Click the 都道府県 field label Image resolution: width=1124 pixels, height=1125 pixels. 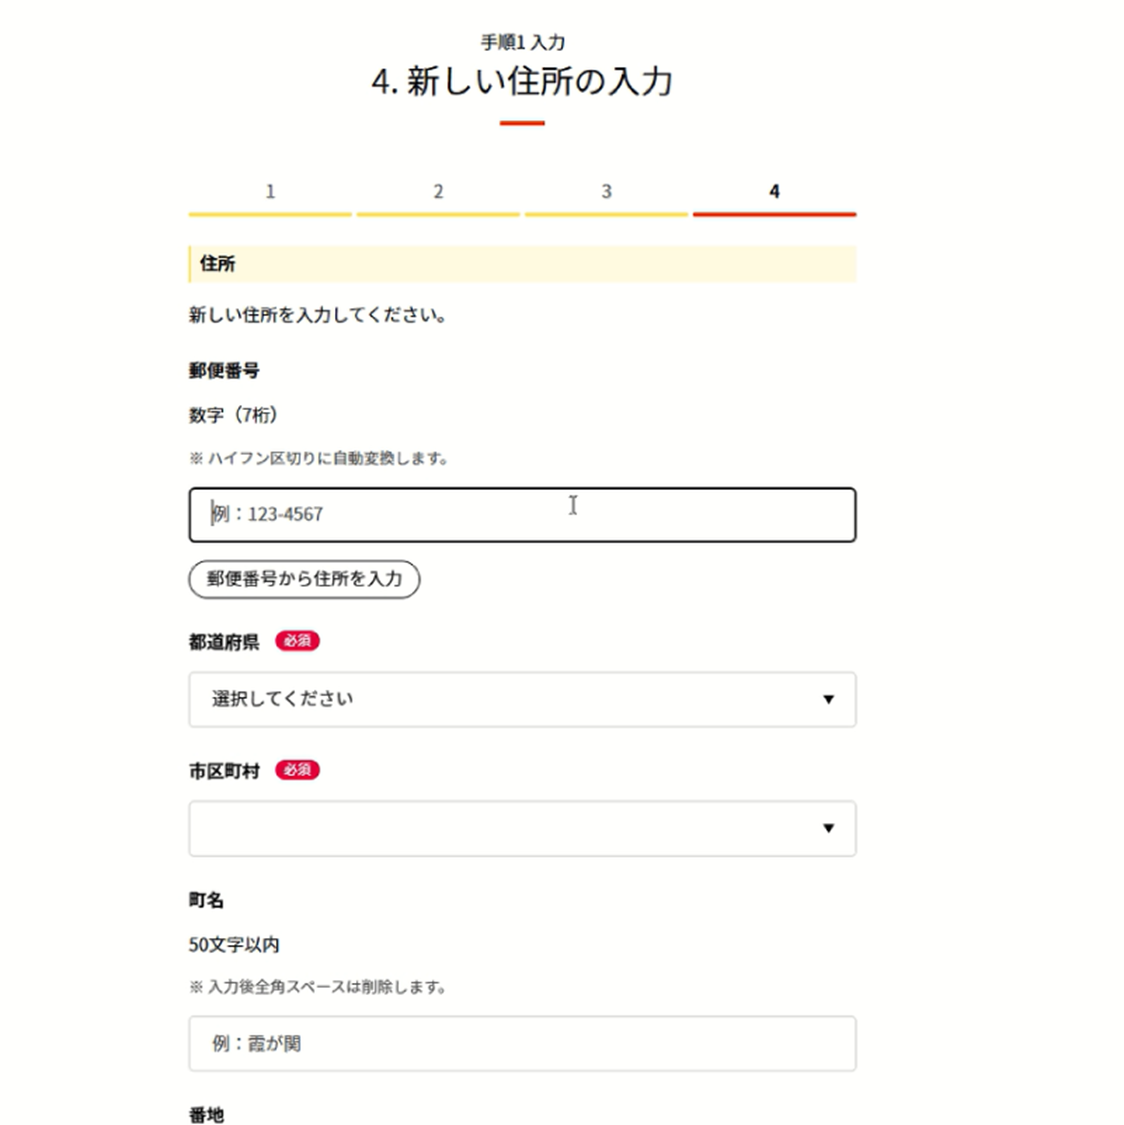click(x=224, y=642)
